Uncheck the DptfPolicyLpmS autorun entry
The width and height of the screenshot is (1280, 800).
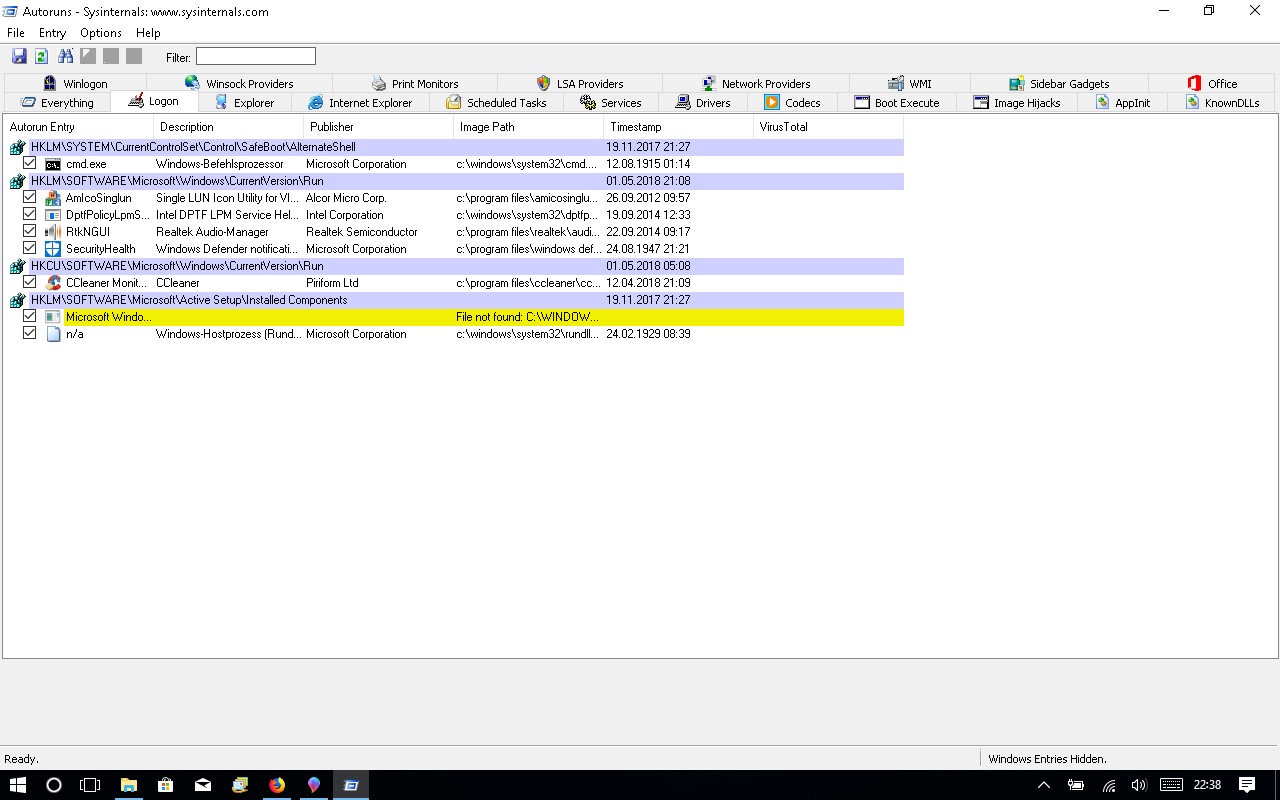(x=30, y=214)
